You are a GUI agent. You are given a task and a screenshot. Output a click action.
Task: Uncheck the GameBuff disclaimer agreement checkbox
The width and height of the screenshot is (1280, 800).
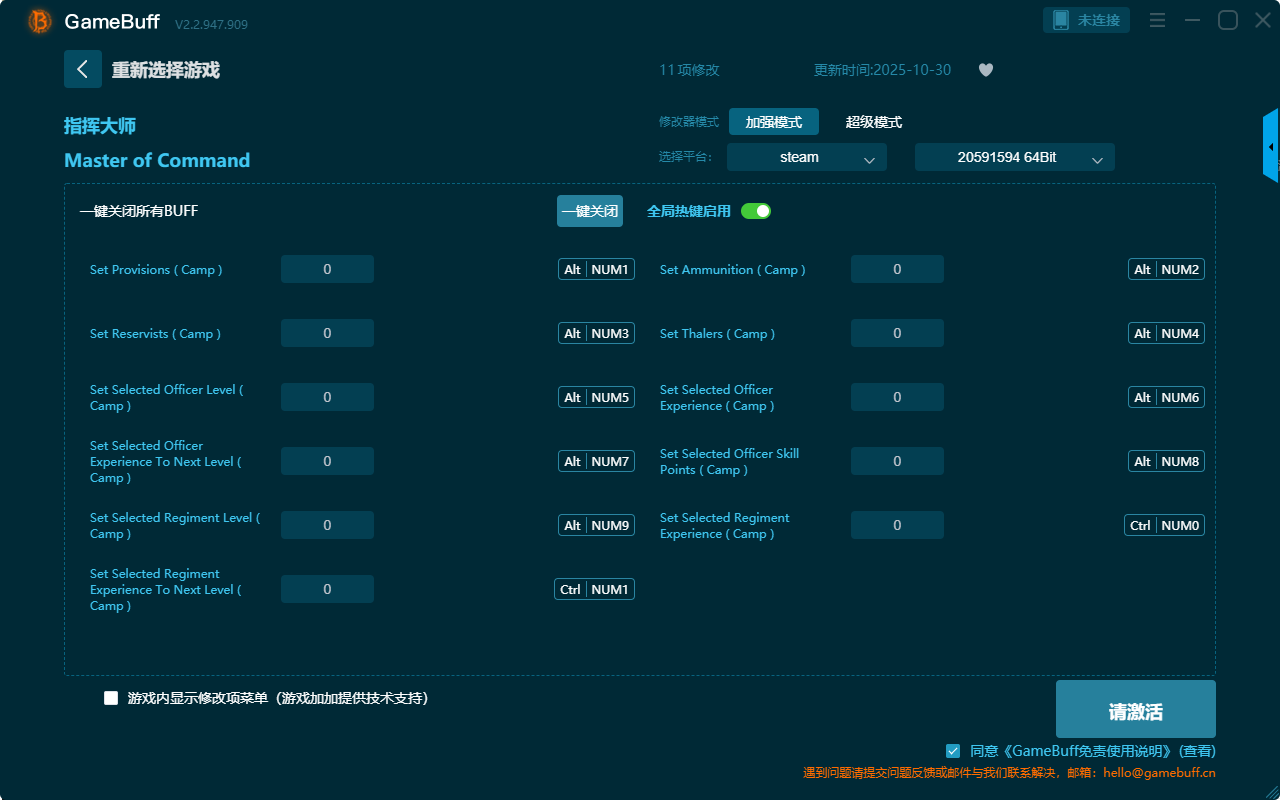[x=953, y=751]
